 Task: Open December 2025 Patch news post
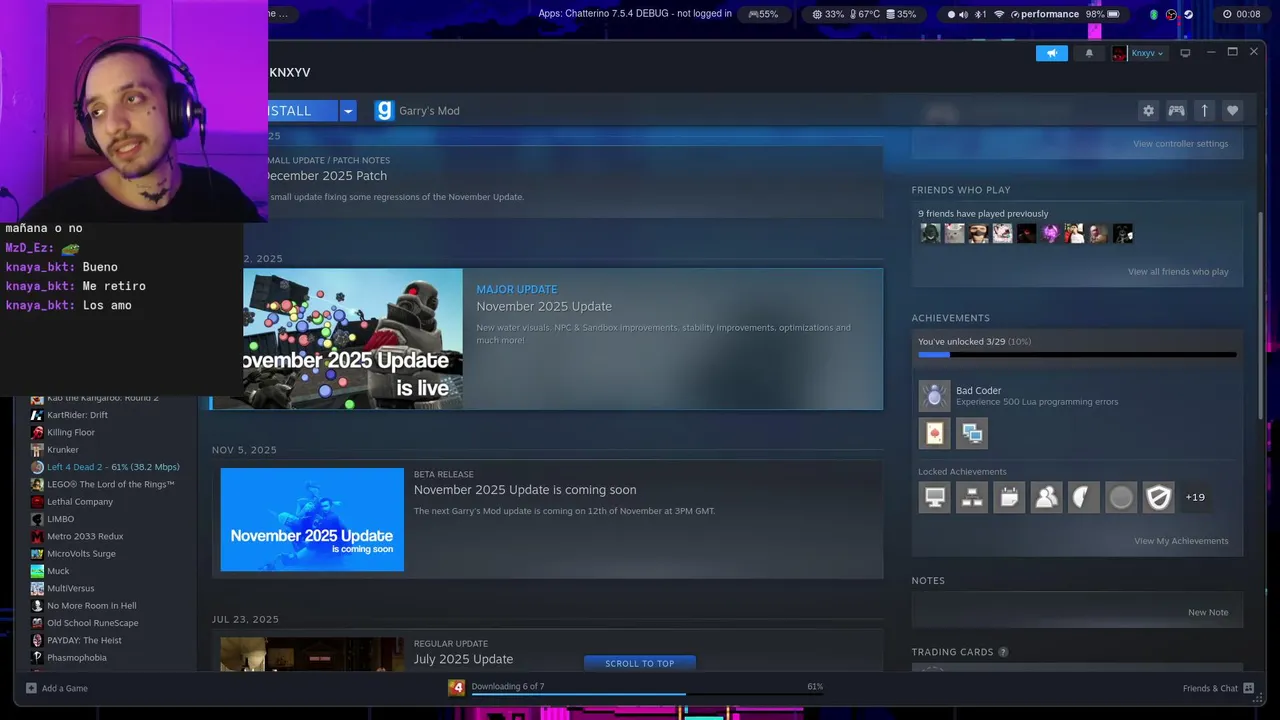click(x=327, y=176)
